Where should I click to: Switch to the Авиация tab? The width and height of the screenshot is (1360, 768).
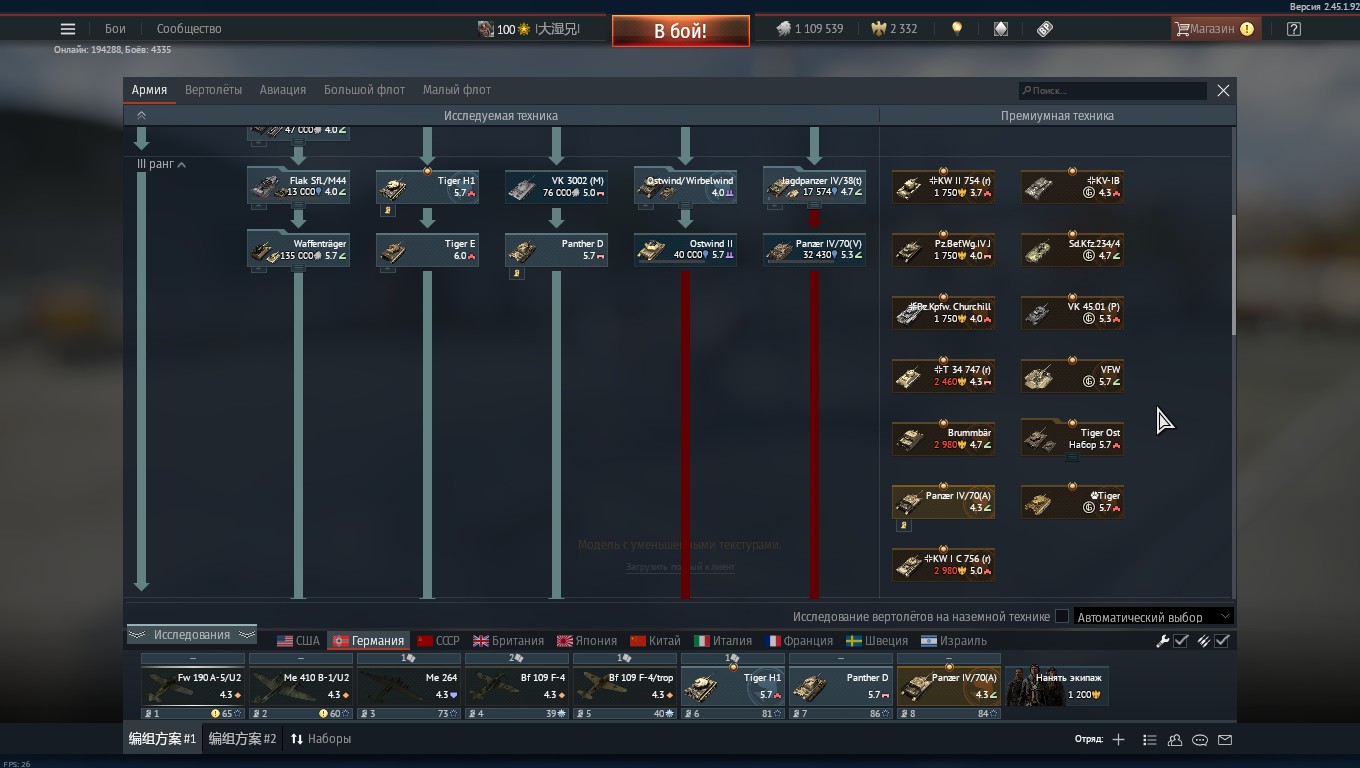[x=283, y=90]
